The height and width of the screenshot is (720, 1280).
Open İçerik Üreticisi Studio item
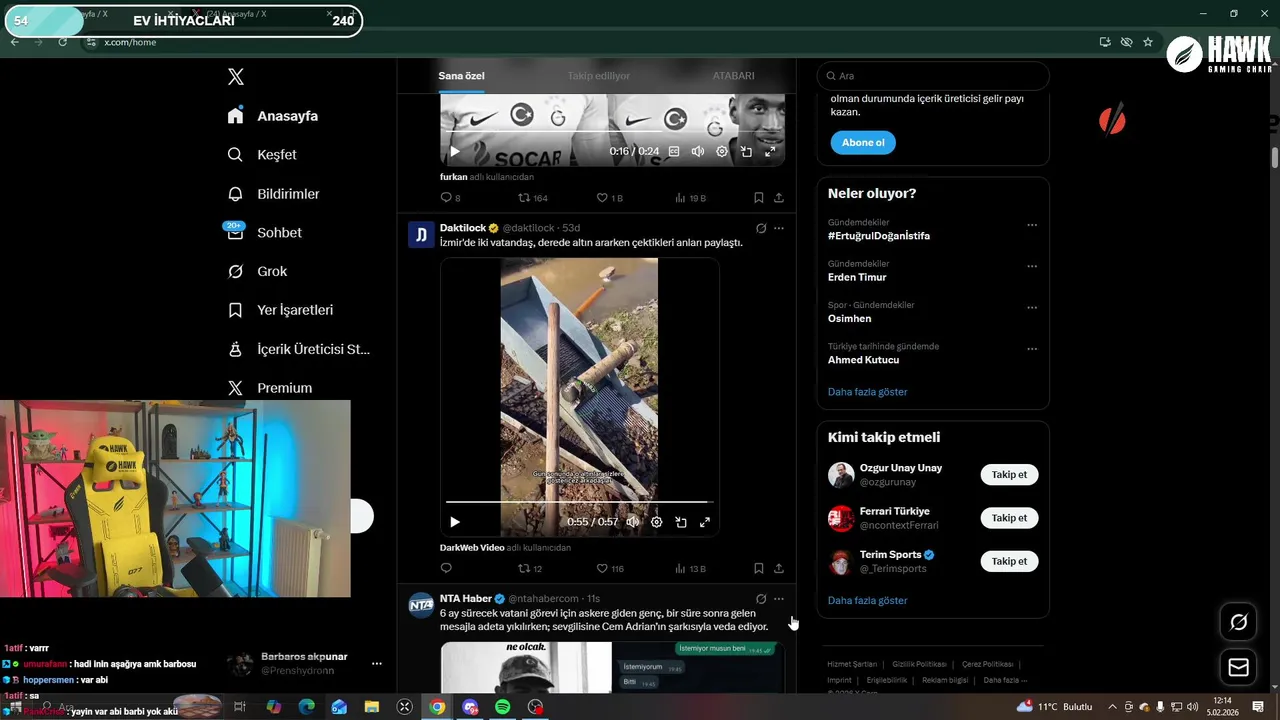[x=299, y=349]
